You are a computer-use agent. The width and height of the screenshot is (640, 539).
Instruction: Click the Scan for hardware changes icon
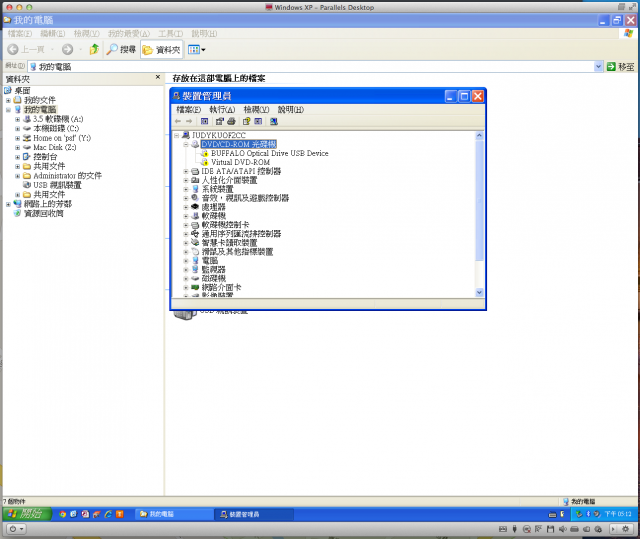coord(273,121)
